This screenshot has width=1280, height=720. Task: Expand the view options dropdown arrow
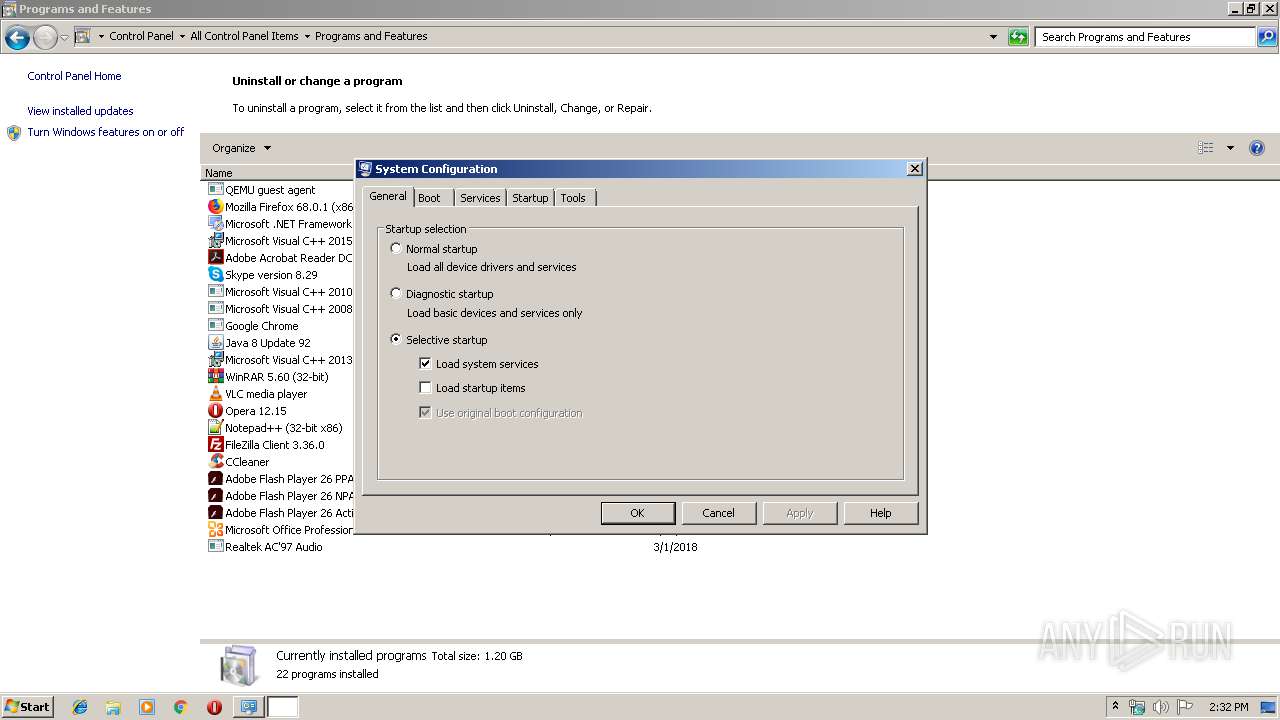pos(1230,148)
